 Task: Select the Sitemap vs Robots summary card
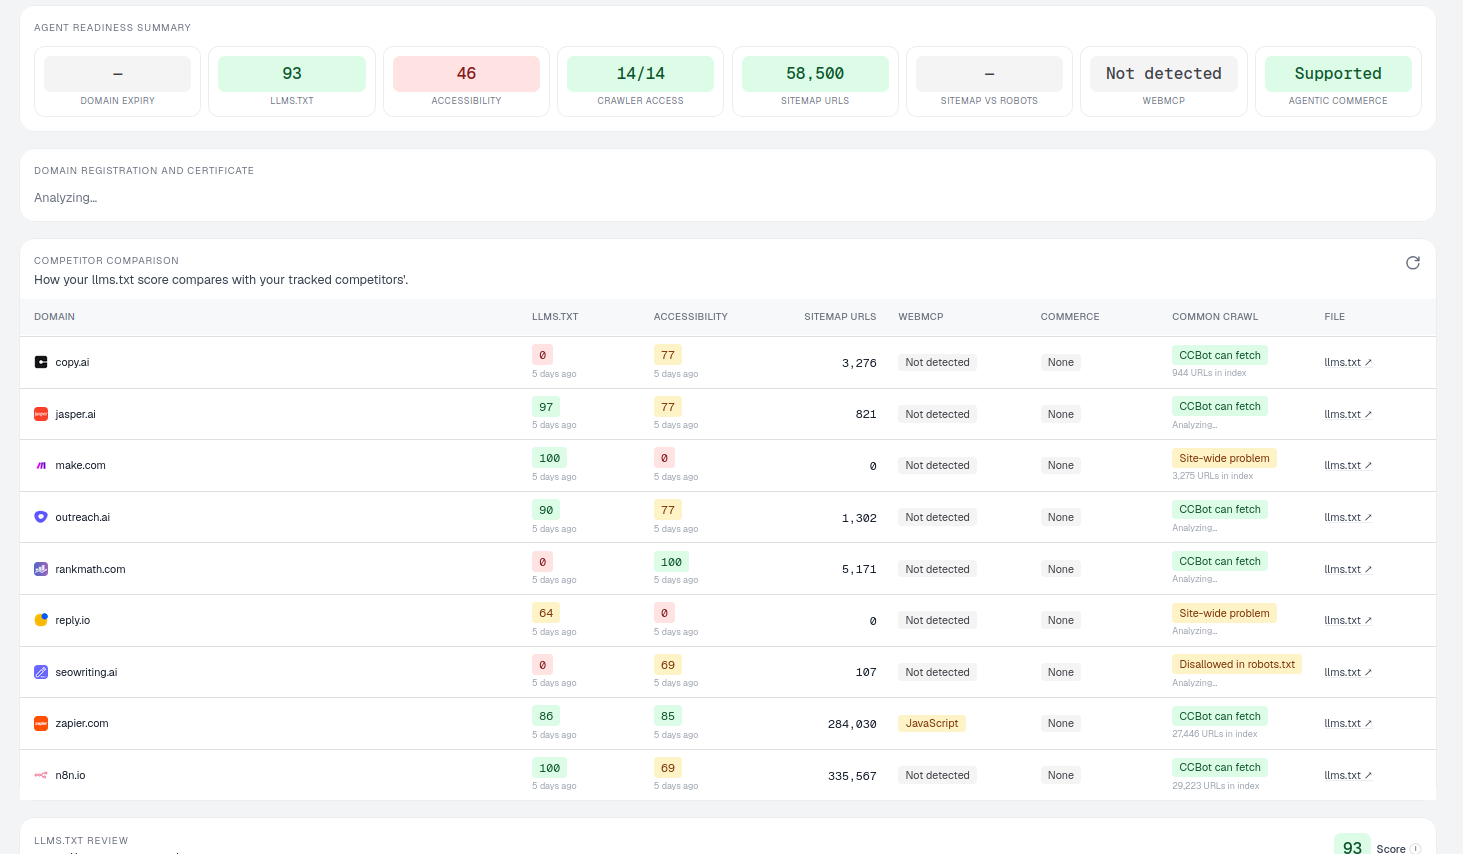point(989,82)
